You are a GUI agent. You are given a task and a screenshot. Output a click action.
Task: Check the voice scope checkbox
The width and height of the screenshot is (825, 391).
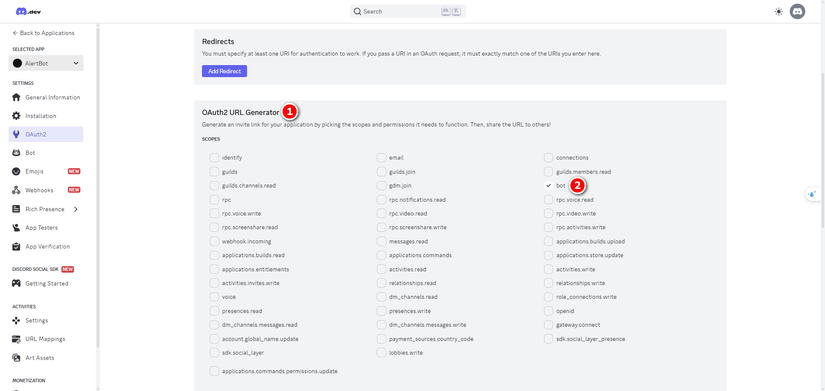point(214,297)
